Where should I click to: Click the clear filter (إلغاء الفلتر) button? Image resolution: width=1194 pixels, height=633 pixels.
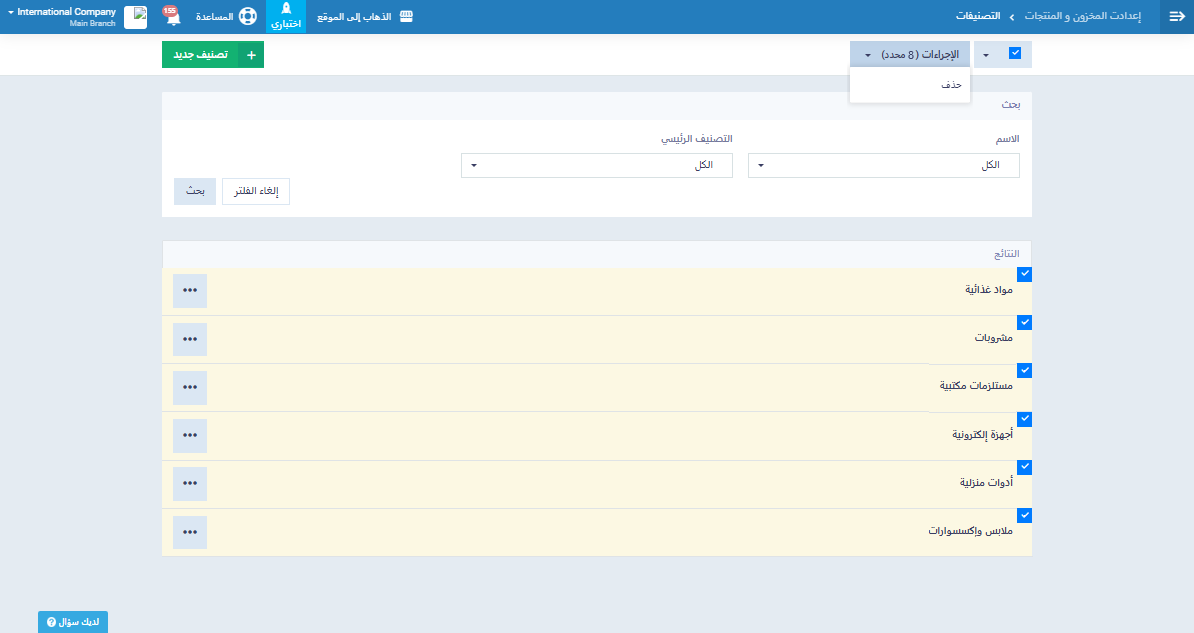pos(256,191)
